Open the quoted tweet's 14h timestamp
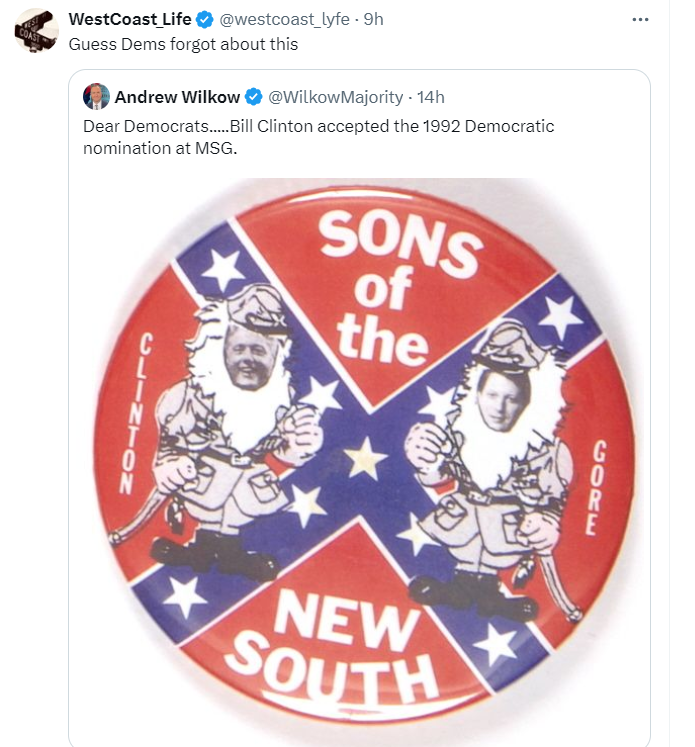Screen dimensions: 695x747 pos(430,97)
